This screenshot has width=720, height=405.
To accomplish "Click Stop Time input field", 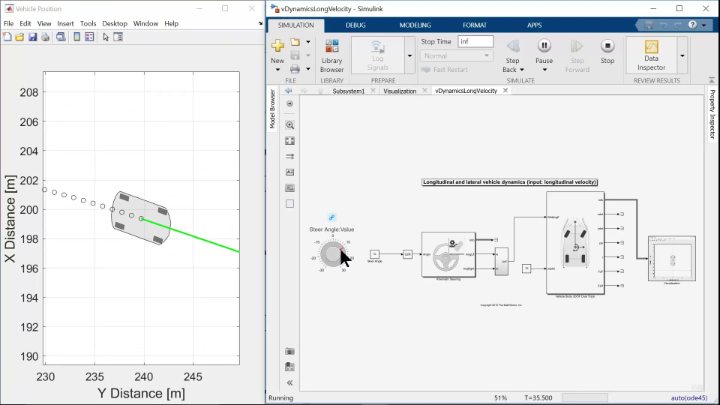I will click(475, 41).
